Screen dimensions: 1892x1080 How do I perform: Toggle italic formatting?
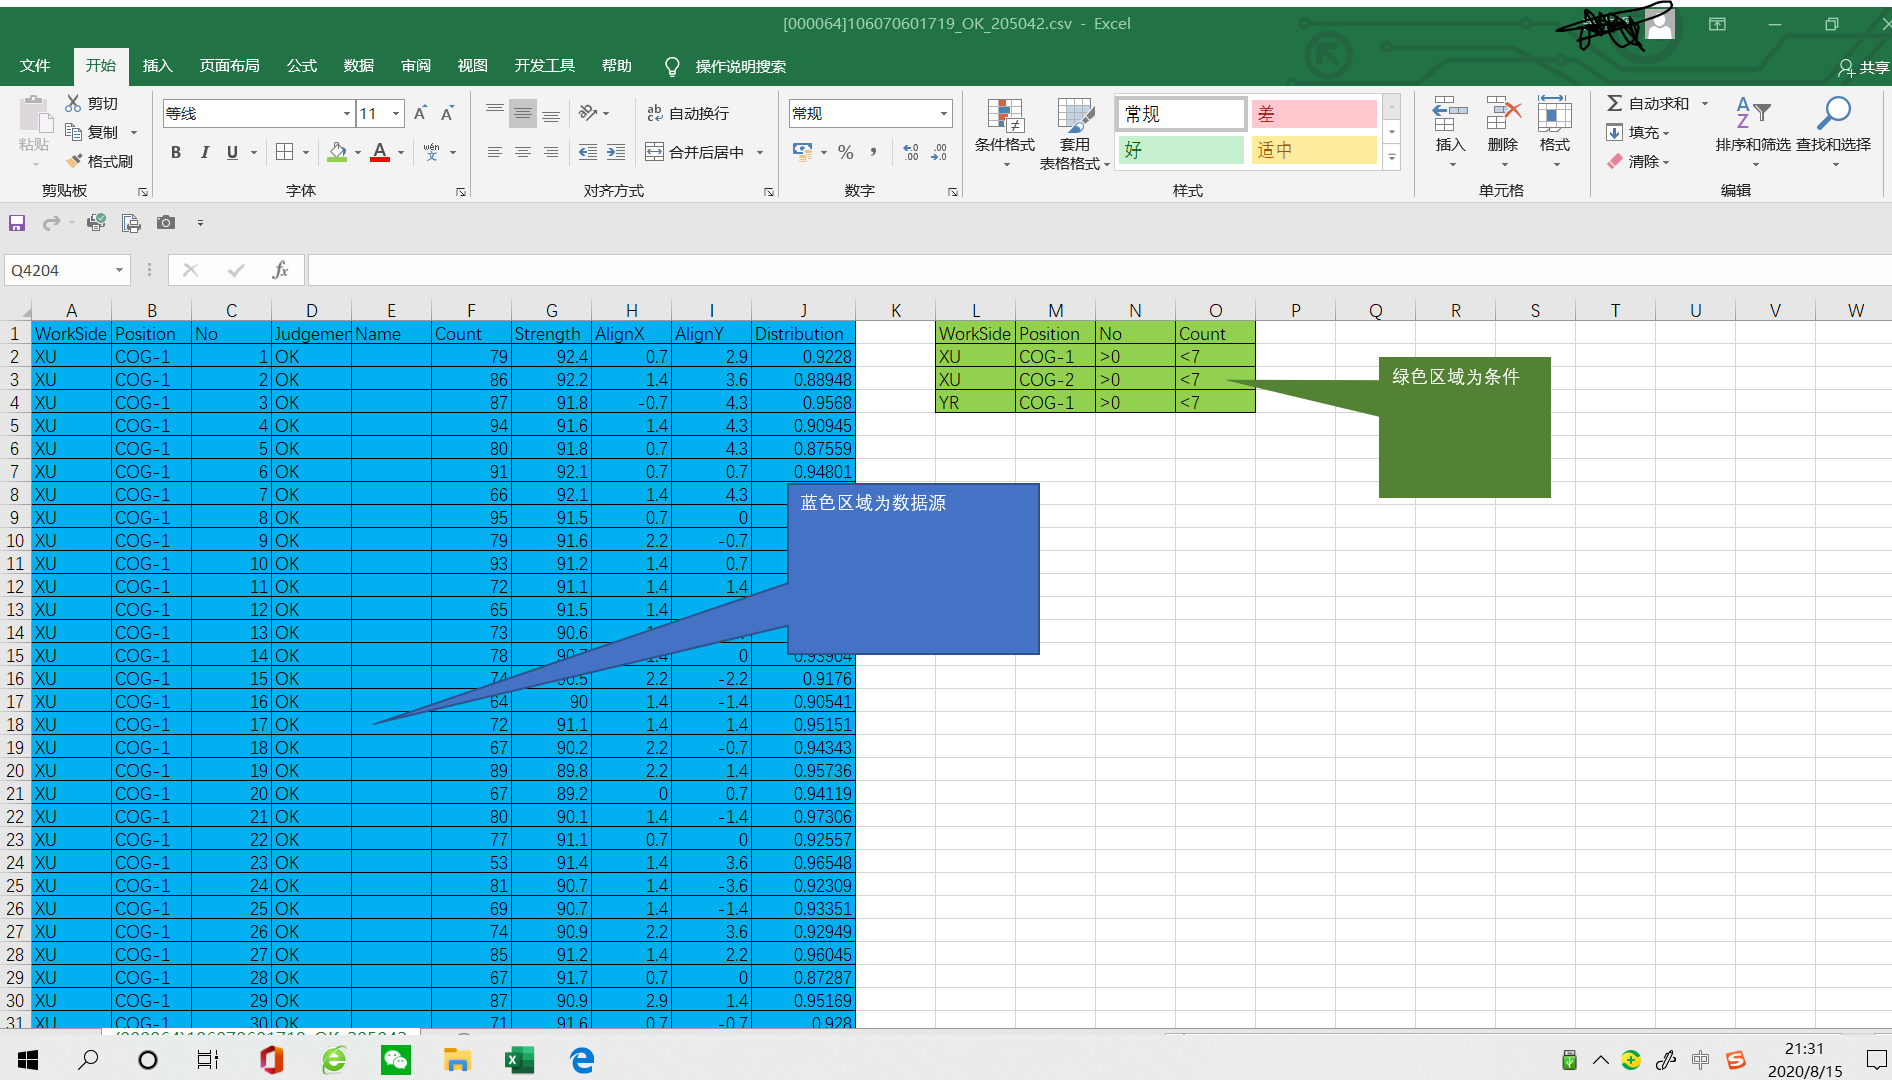[x=205, y=152]
